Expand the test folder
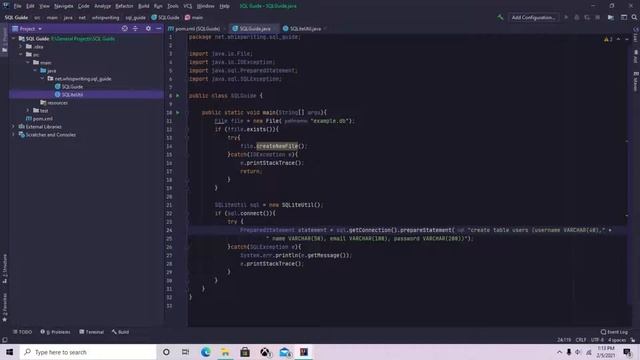The width and height of the screenshot is (640, 360). (x=28, y=110)
